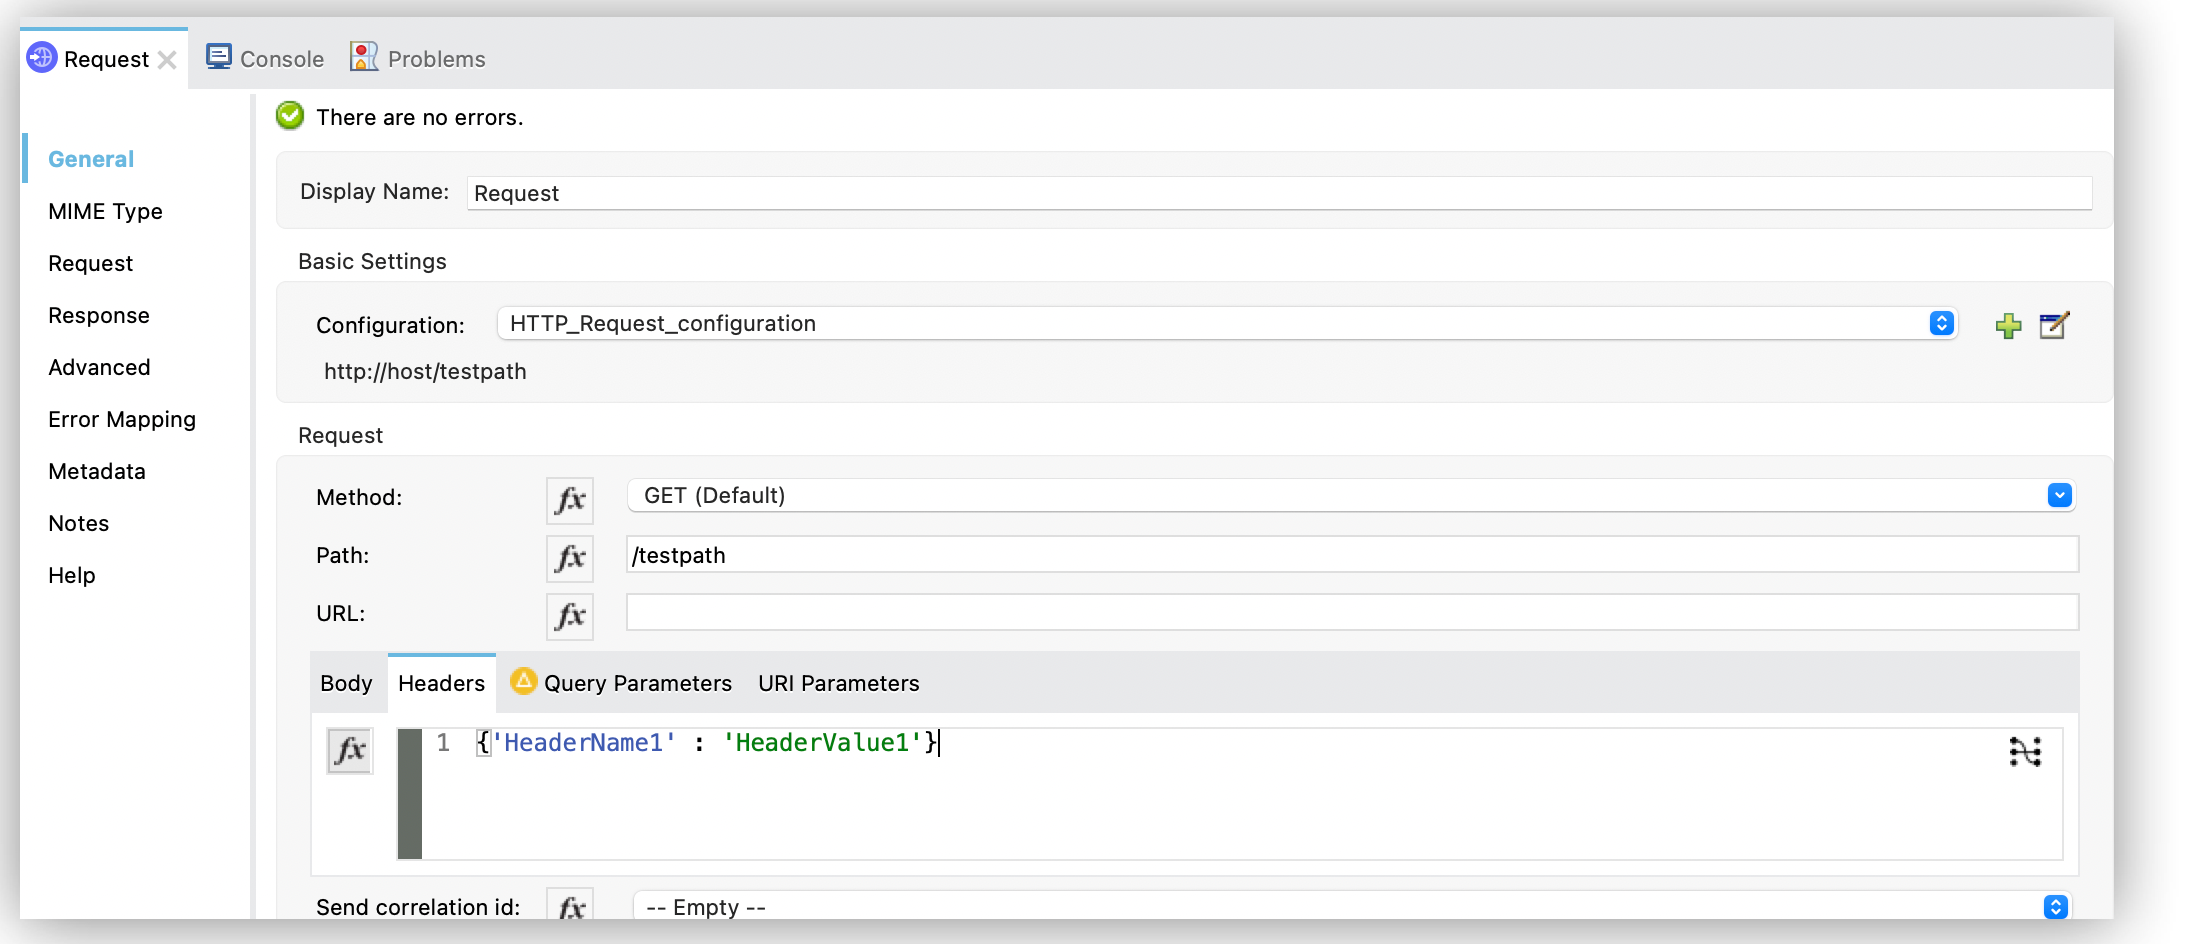
Task: Click the empty URL input field
Action: pyautogui.click(x=1352, y=612)
